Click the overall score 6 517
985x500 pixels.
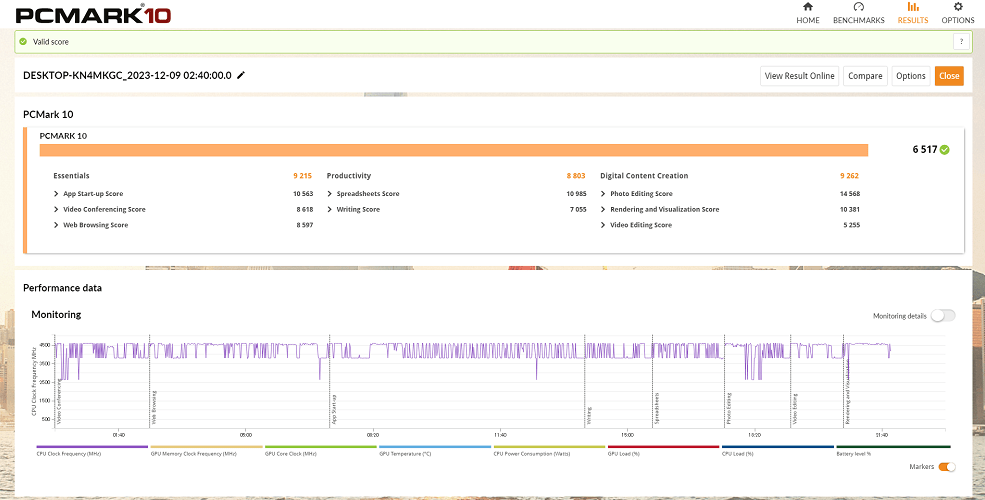[x=925, y=149]
